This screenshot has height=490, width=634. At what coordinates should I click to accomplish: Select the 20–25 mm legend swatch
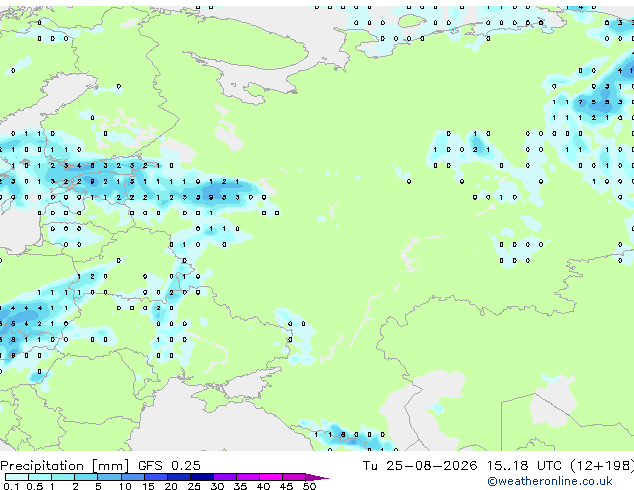(x=178, y=477)
